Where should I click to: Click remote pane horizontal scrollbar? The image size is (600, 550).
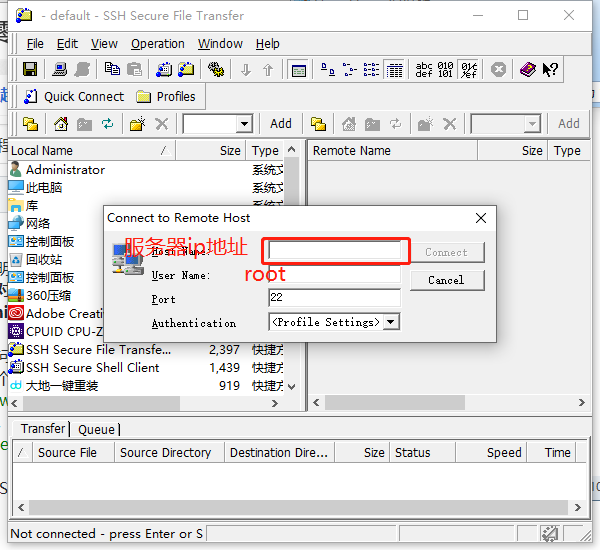click(395, 403)
